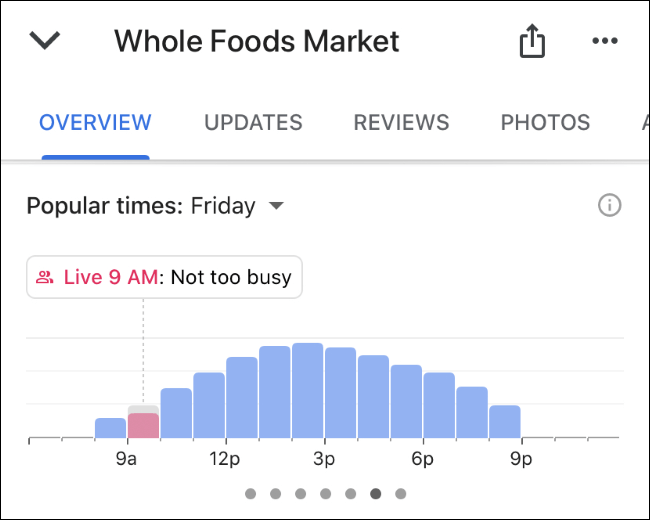Tap the pink live 9a bar

[143, 425]
